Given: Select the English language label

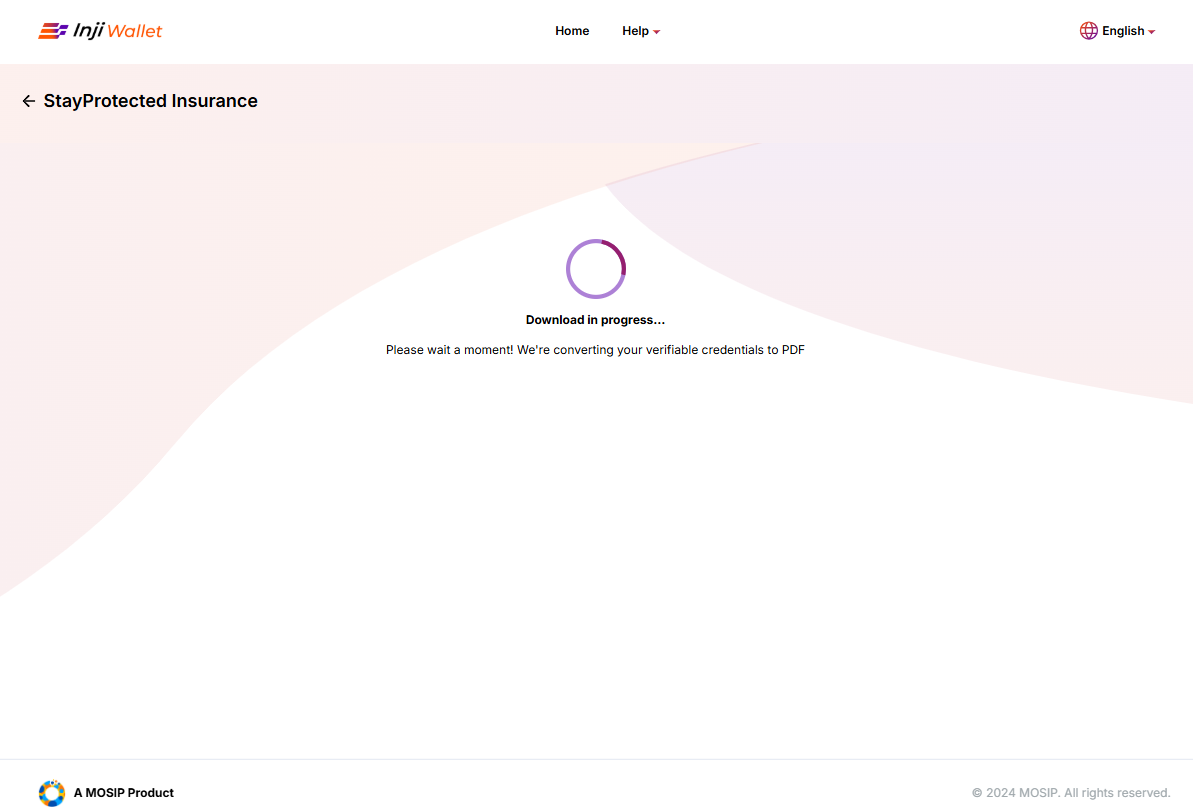Looking at the screenshot, I should pos(1123,31).
